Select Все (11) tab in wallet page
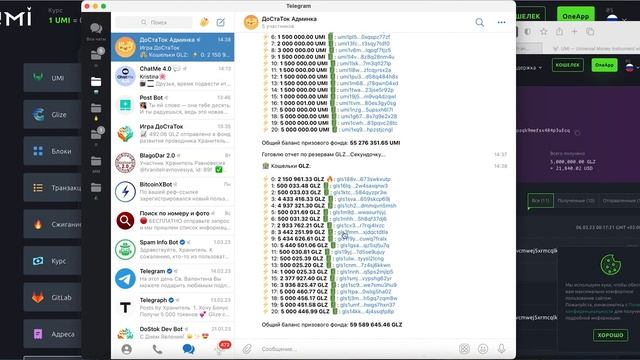The height and width of the screenshot is (360, 640). point(540,200)
